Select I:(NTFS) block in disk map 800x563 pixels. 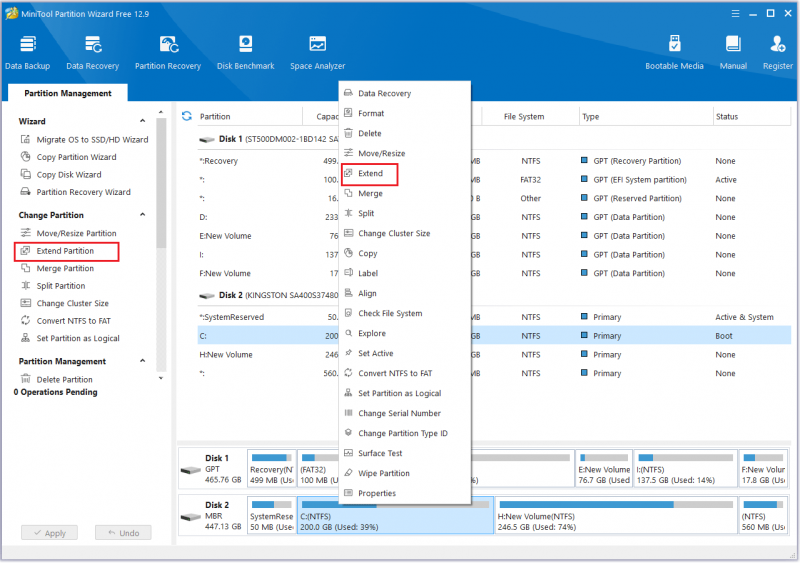(685, 468)
